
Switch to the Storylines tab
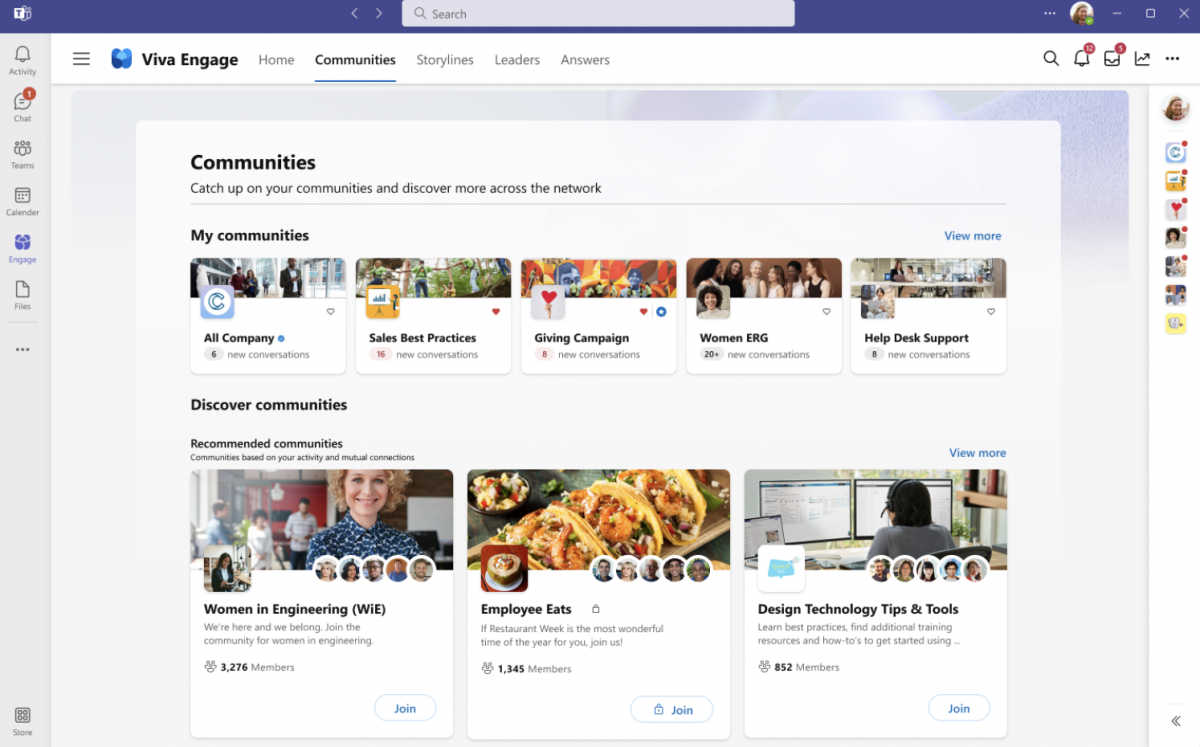click(x=444, y=60)
